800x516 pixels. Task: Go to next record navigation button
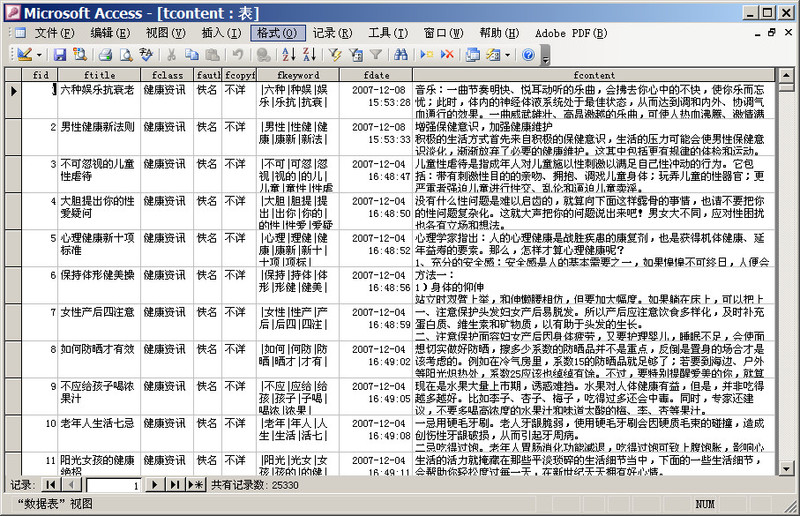click(x=154, y=484)
